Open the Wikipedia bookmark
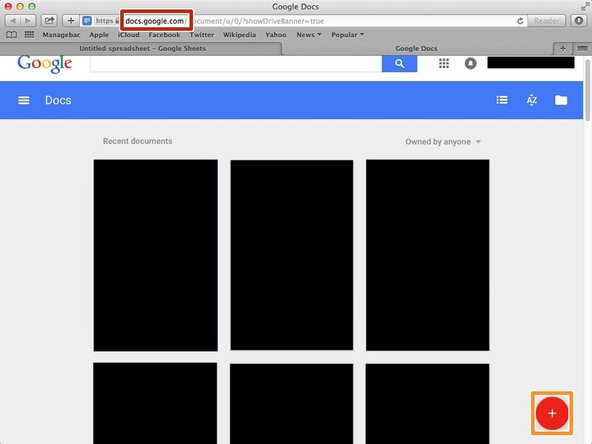This screenshot has width=592, height=444. (239, 35)
